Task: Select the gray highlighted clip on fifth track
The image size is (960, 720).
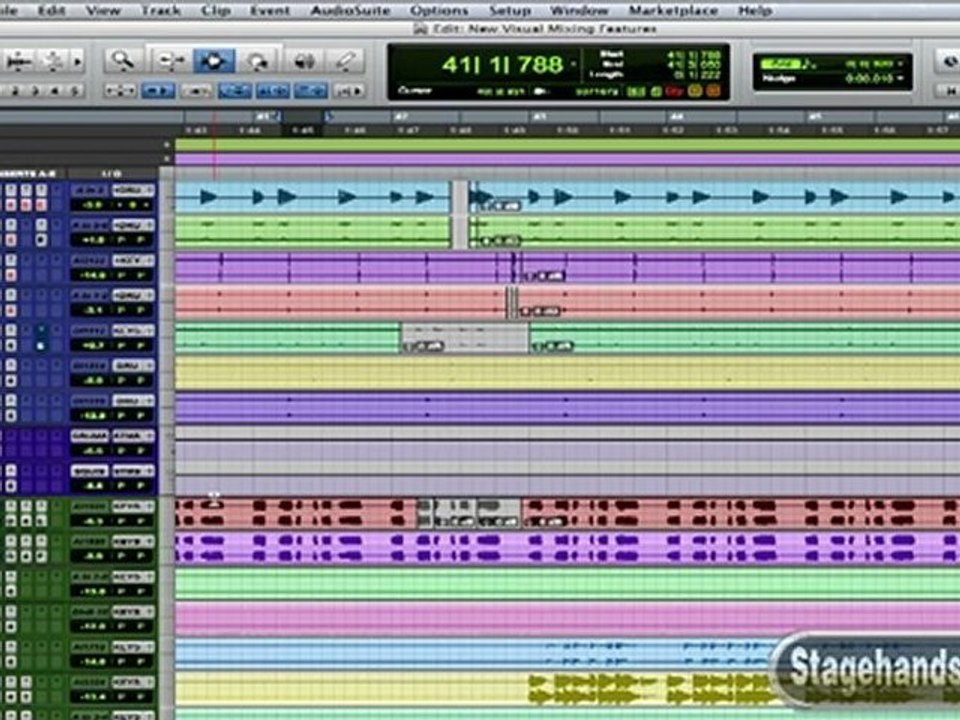Action: pyautogui.click(x=465, y=339)
